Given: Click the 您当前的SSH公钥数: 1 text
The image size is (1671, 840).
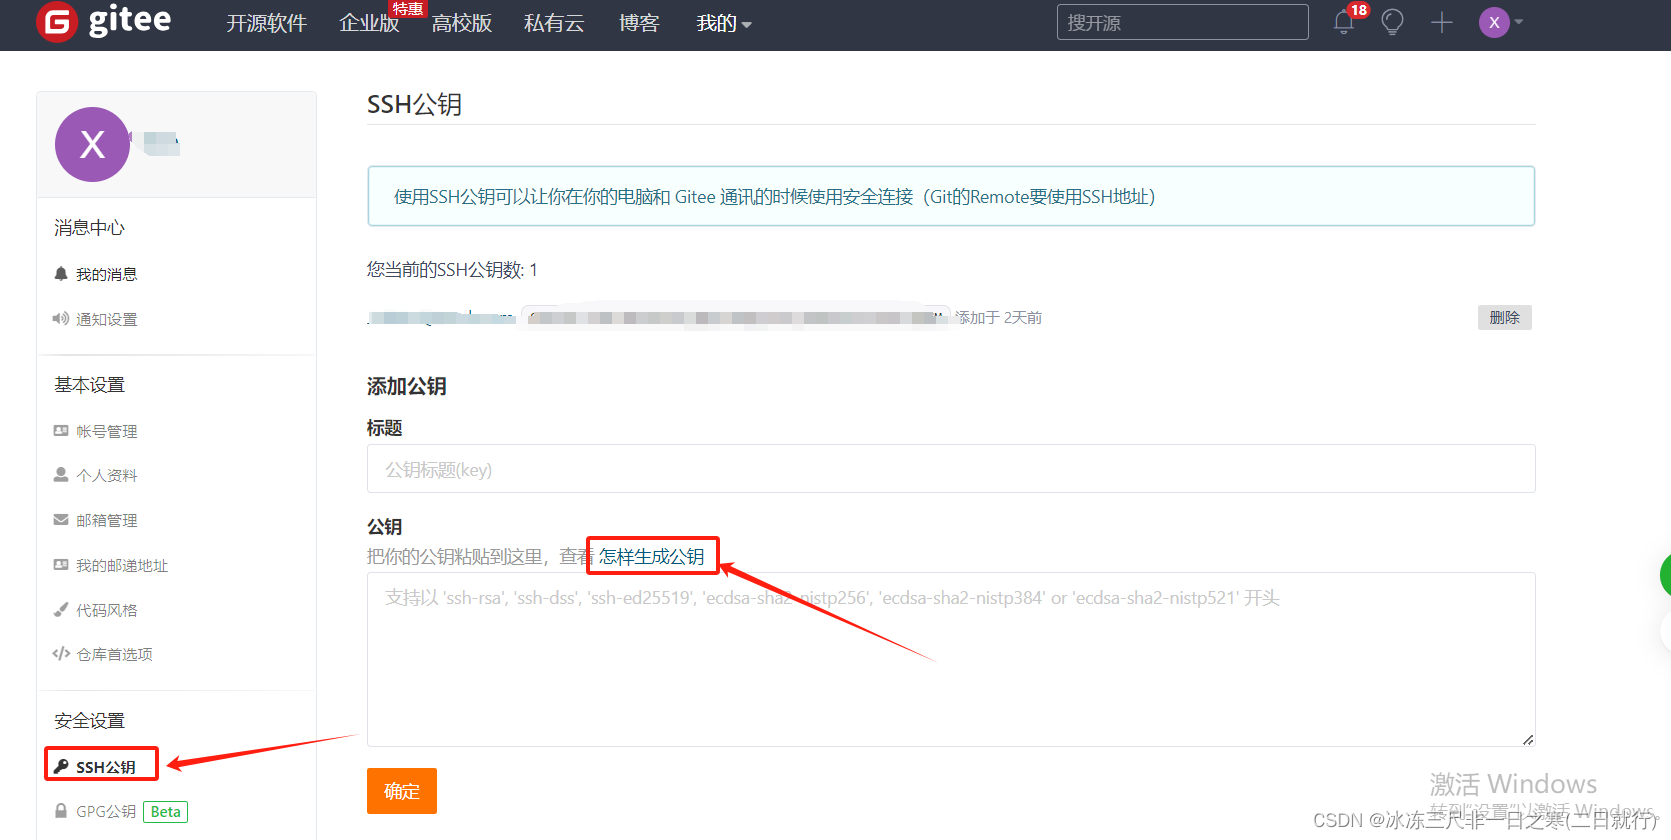Looking at the screenshot, I should (x=452, y=269).
